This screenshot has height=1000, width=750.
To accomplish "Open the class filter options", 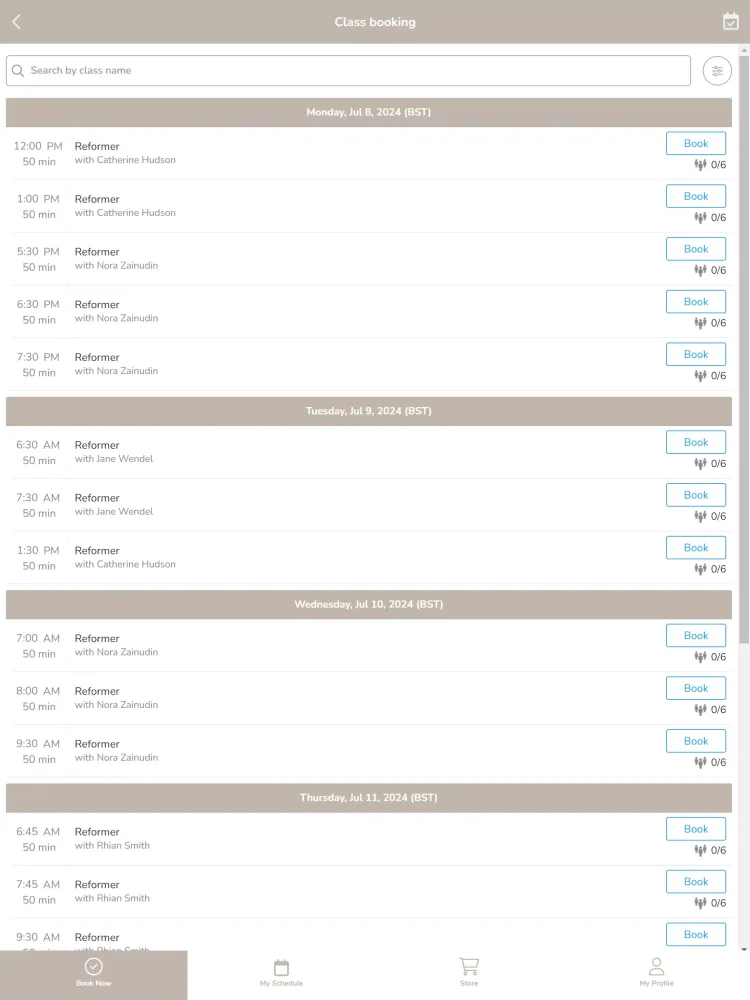I will (717, 71).
